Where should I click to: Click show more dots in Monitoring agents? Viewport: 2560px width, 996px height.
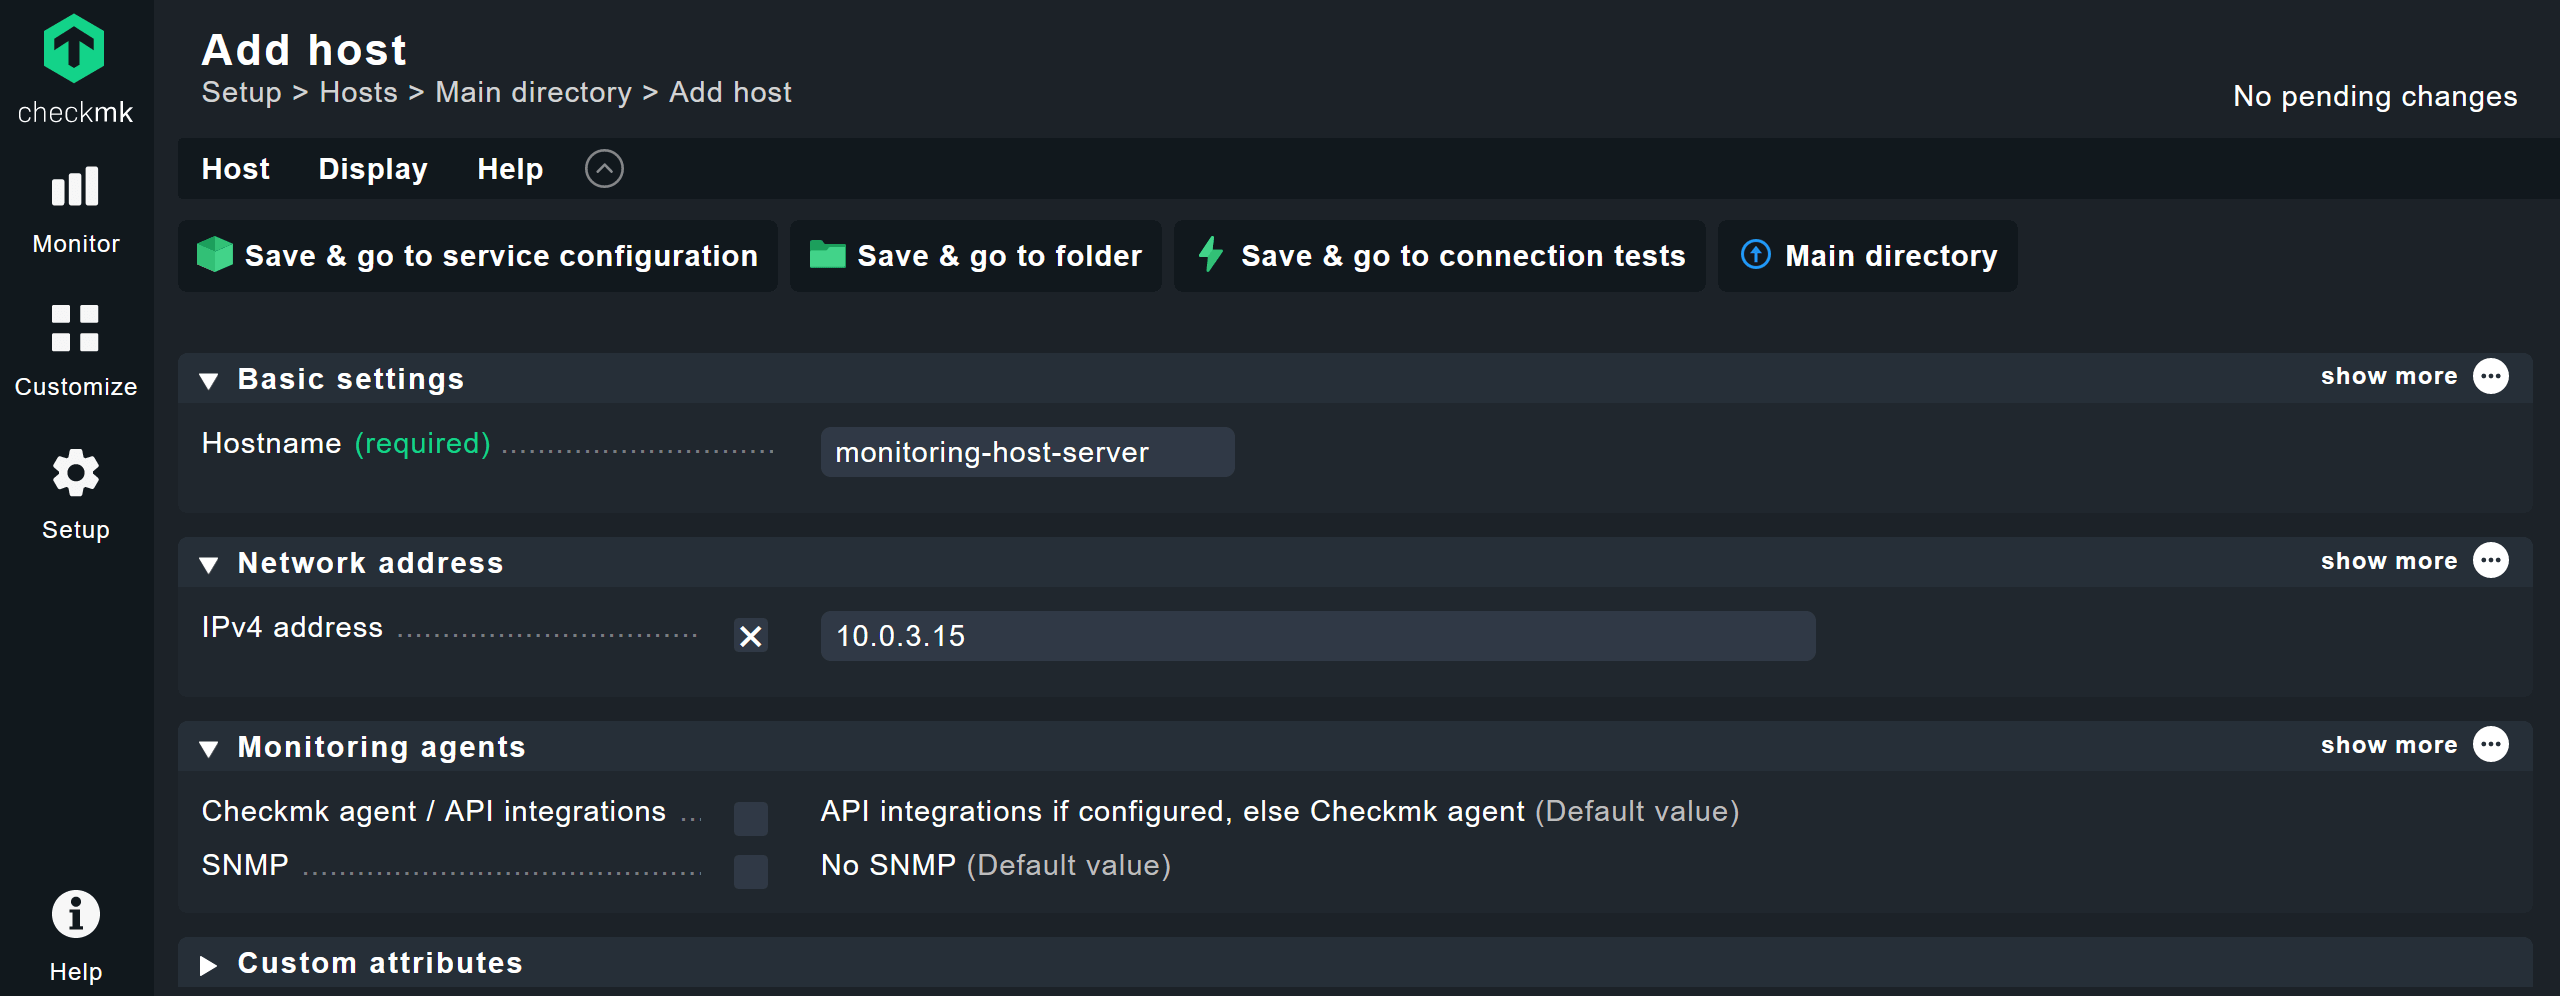pos(2490,745)
